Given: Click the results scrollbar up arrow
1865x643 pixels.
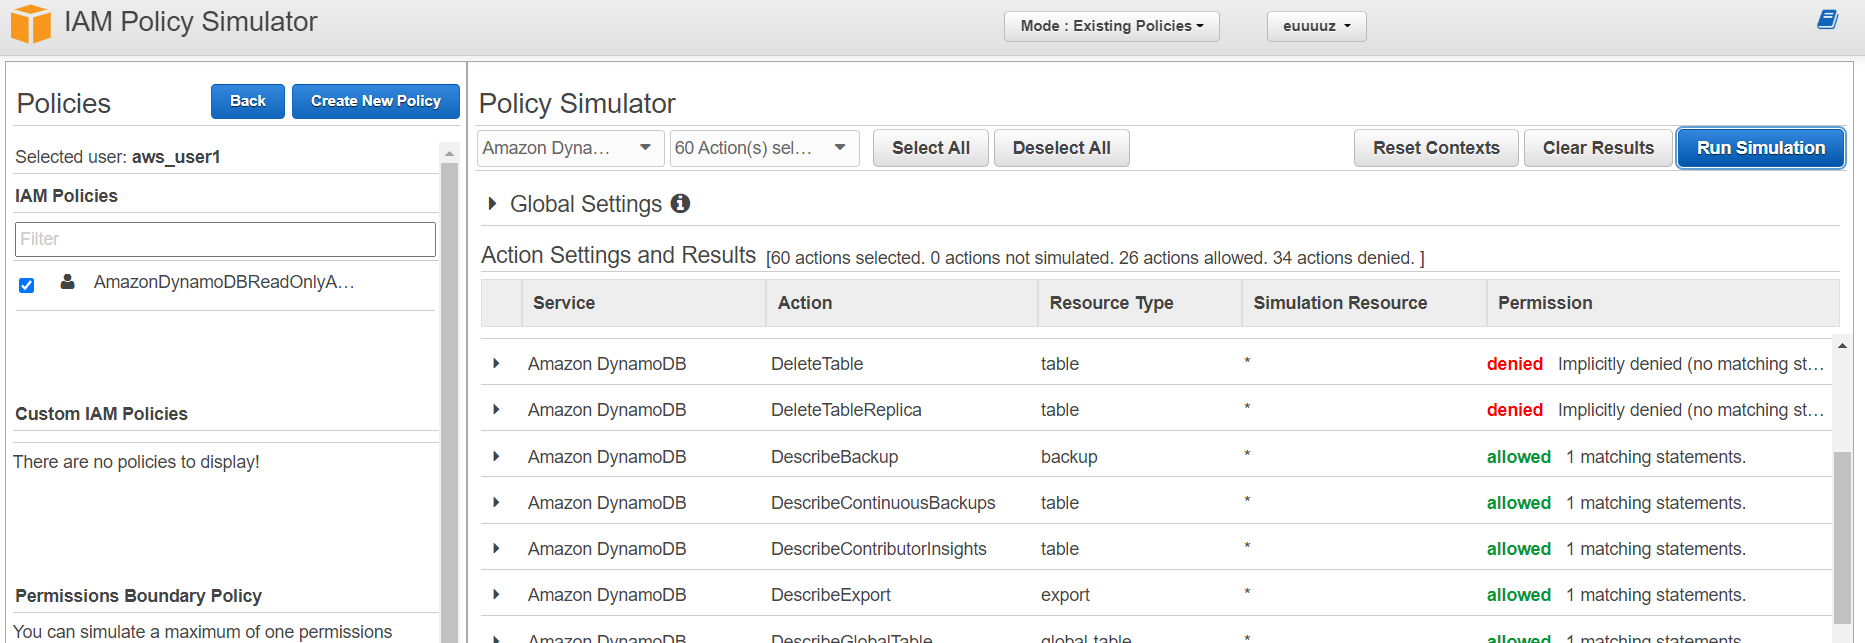Looking at the screenshot, I should pyautogui.click(x=1842, y=346).
